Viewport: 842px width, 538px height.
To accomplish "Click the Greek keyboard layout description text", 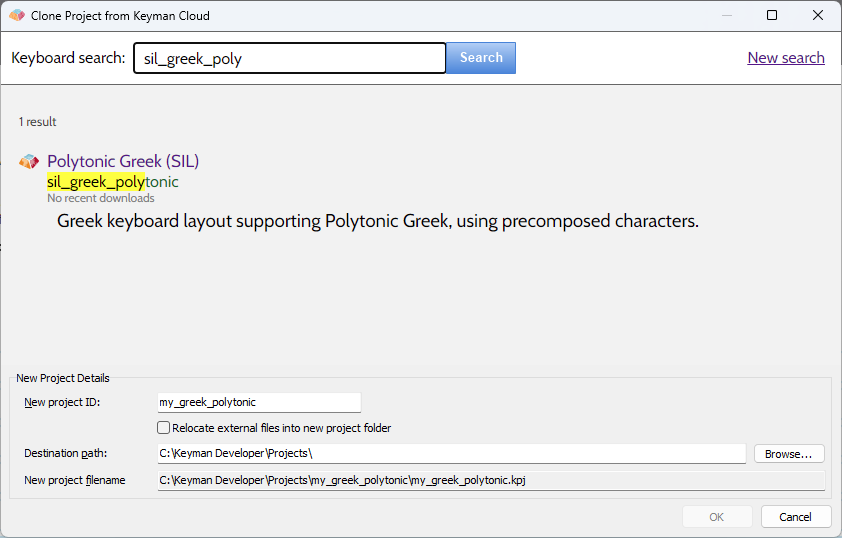I will click(378, 221).
